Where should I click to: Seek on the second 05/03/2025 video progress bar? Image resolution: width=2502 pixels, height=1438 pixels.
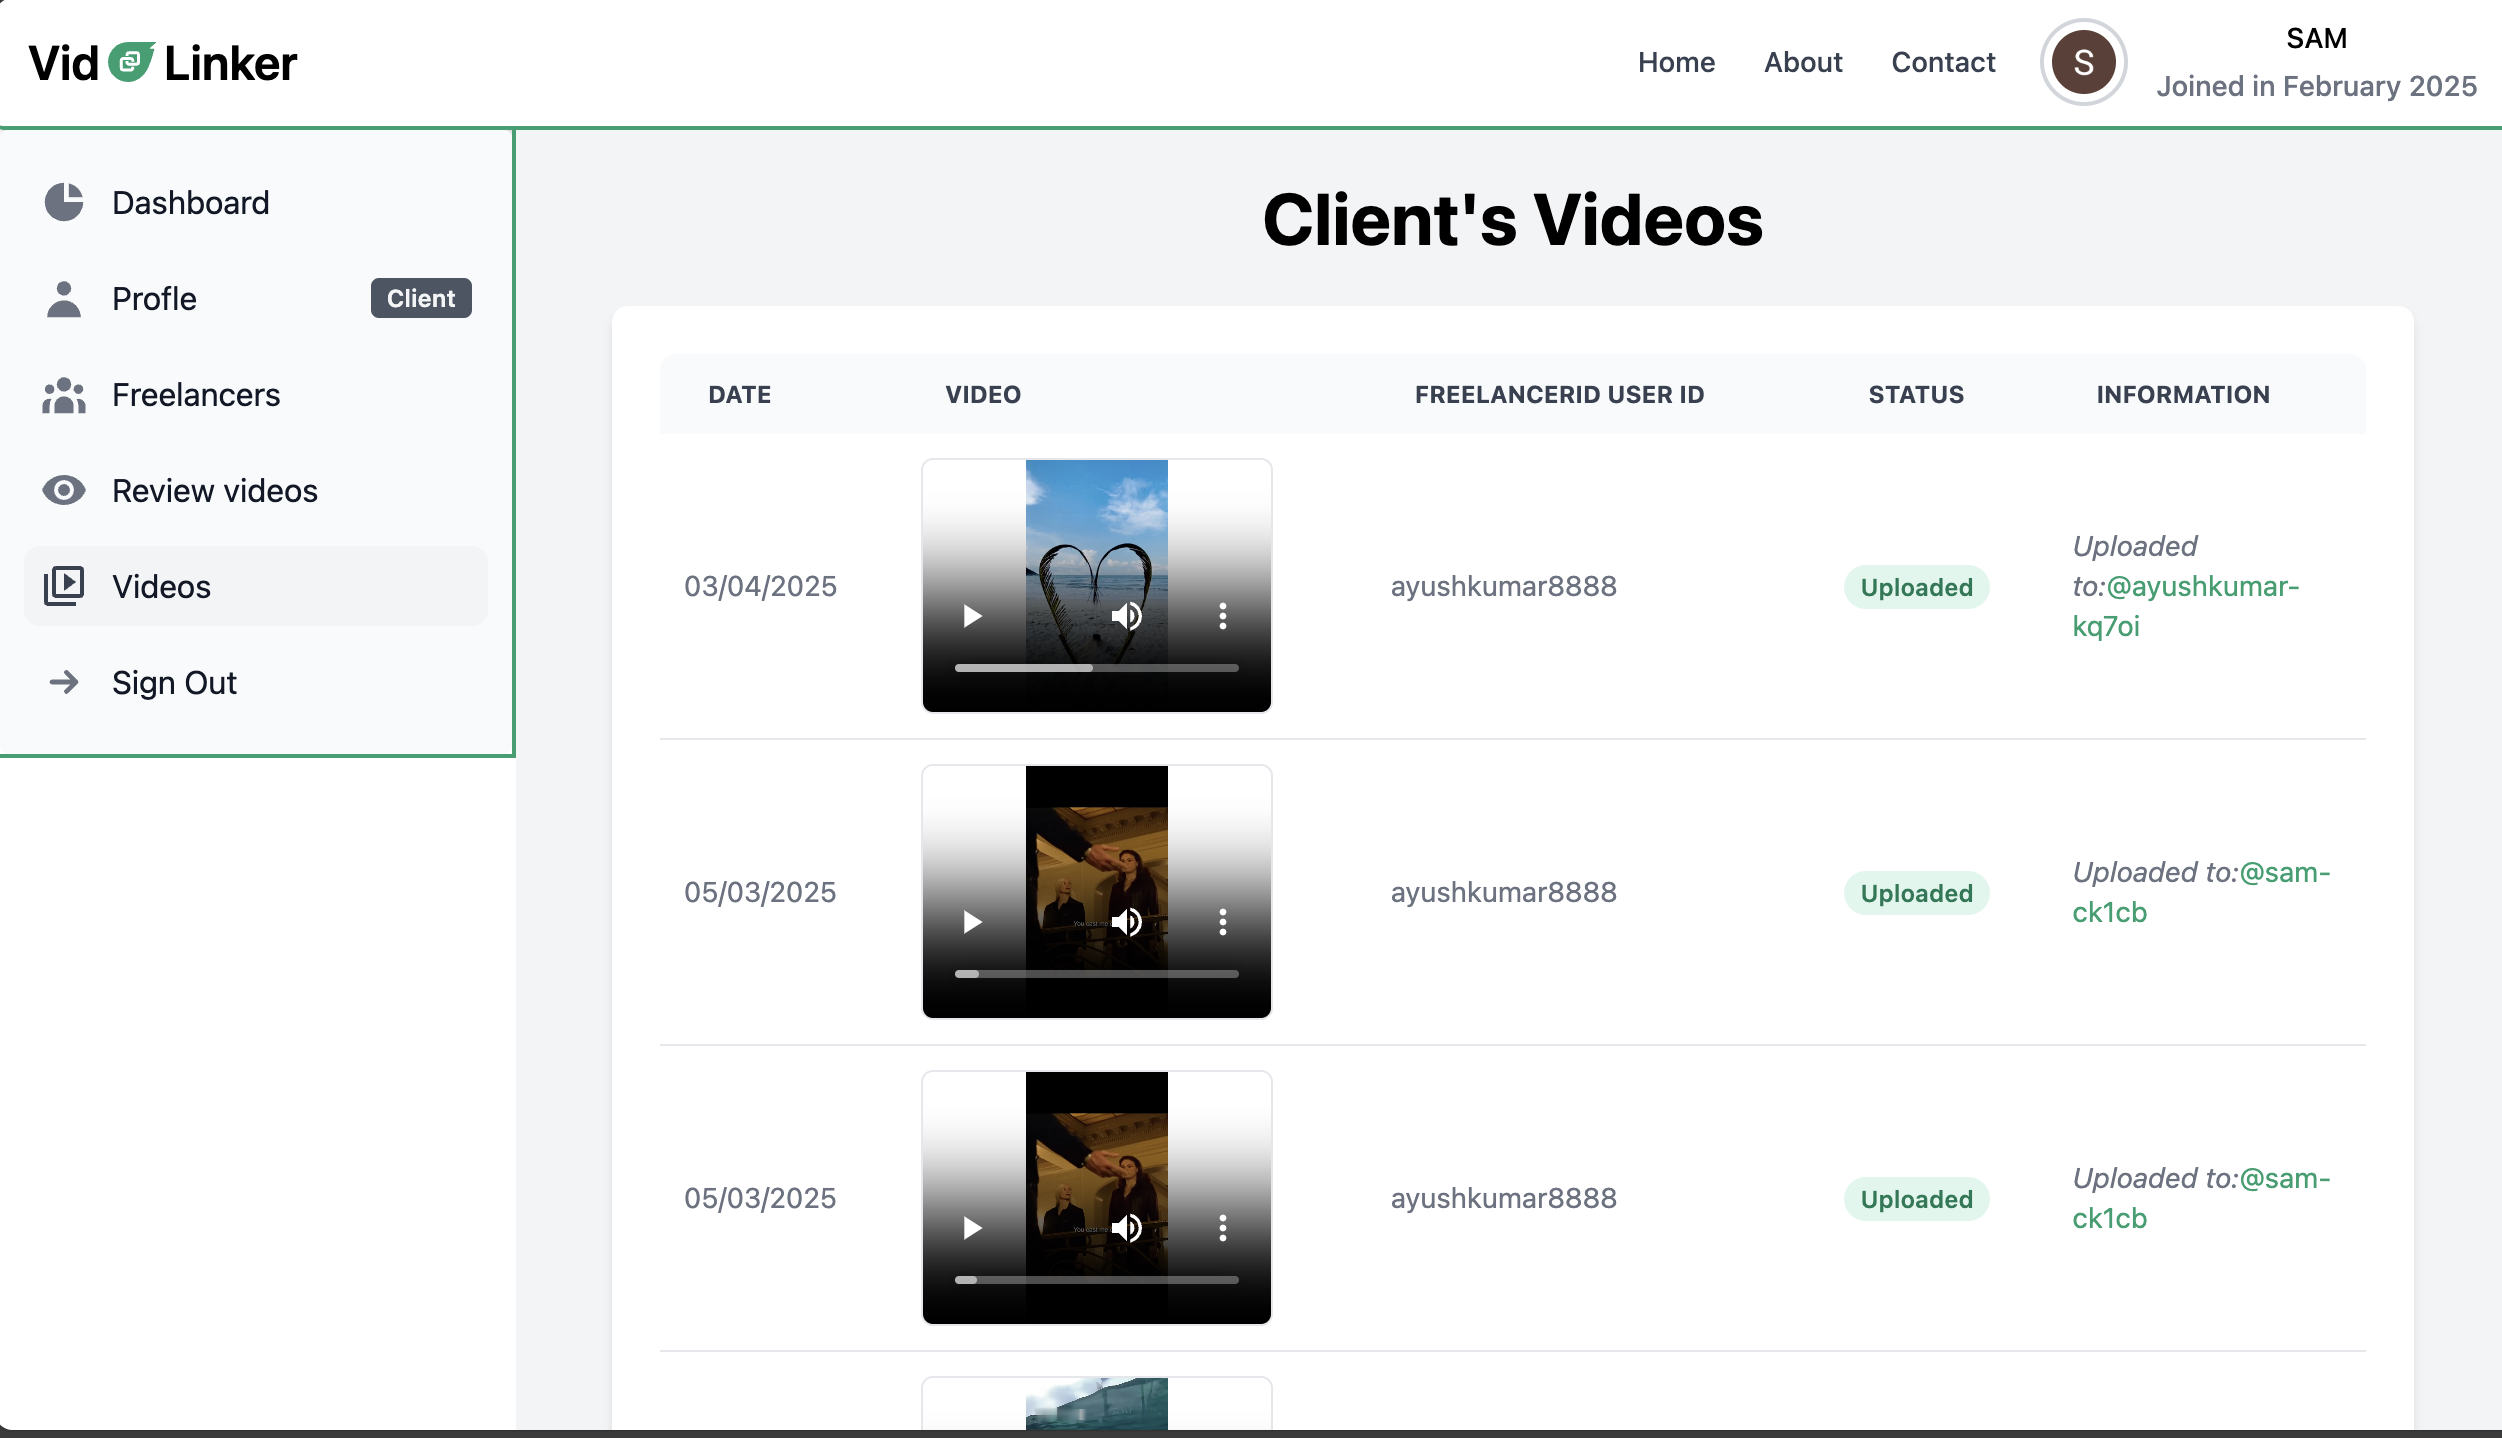1096,1280
